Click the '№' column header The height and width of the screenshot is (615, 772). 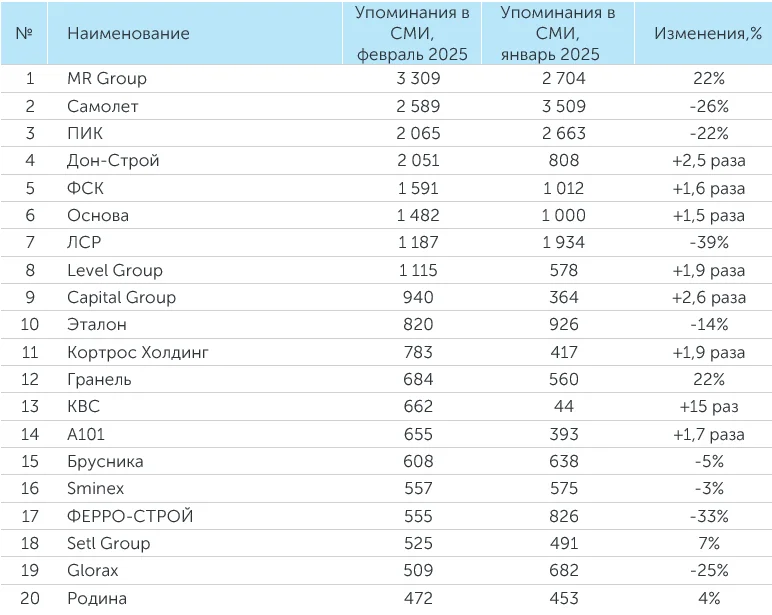(25, 33)
